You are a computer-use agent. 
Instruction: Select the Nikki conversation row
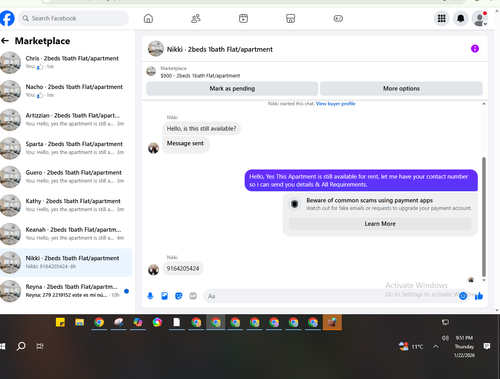click(66, 262)
